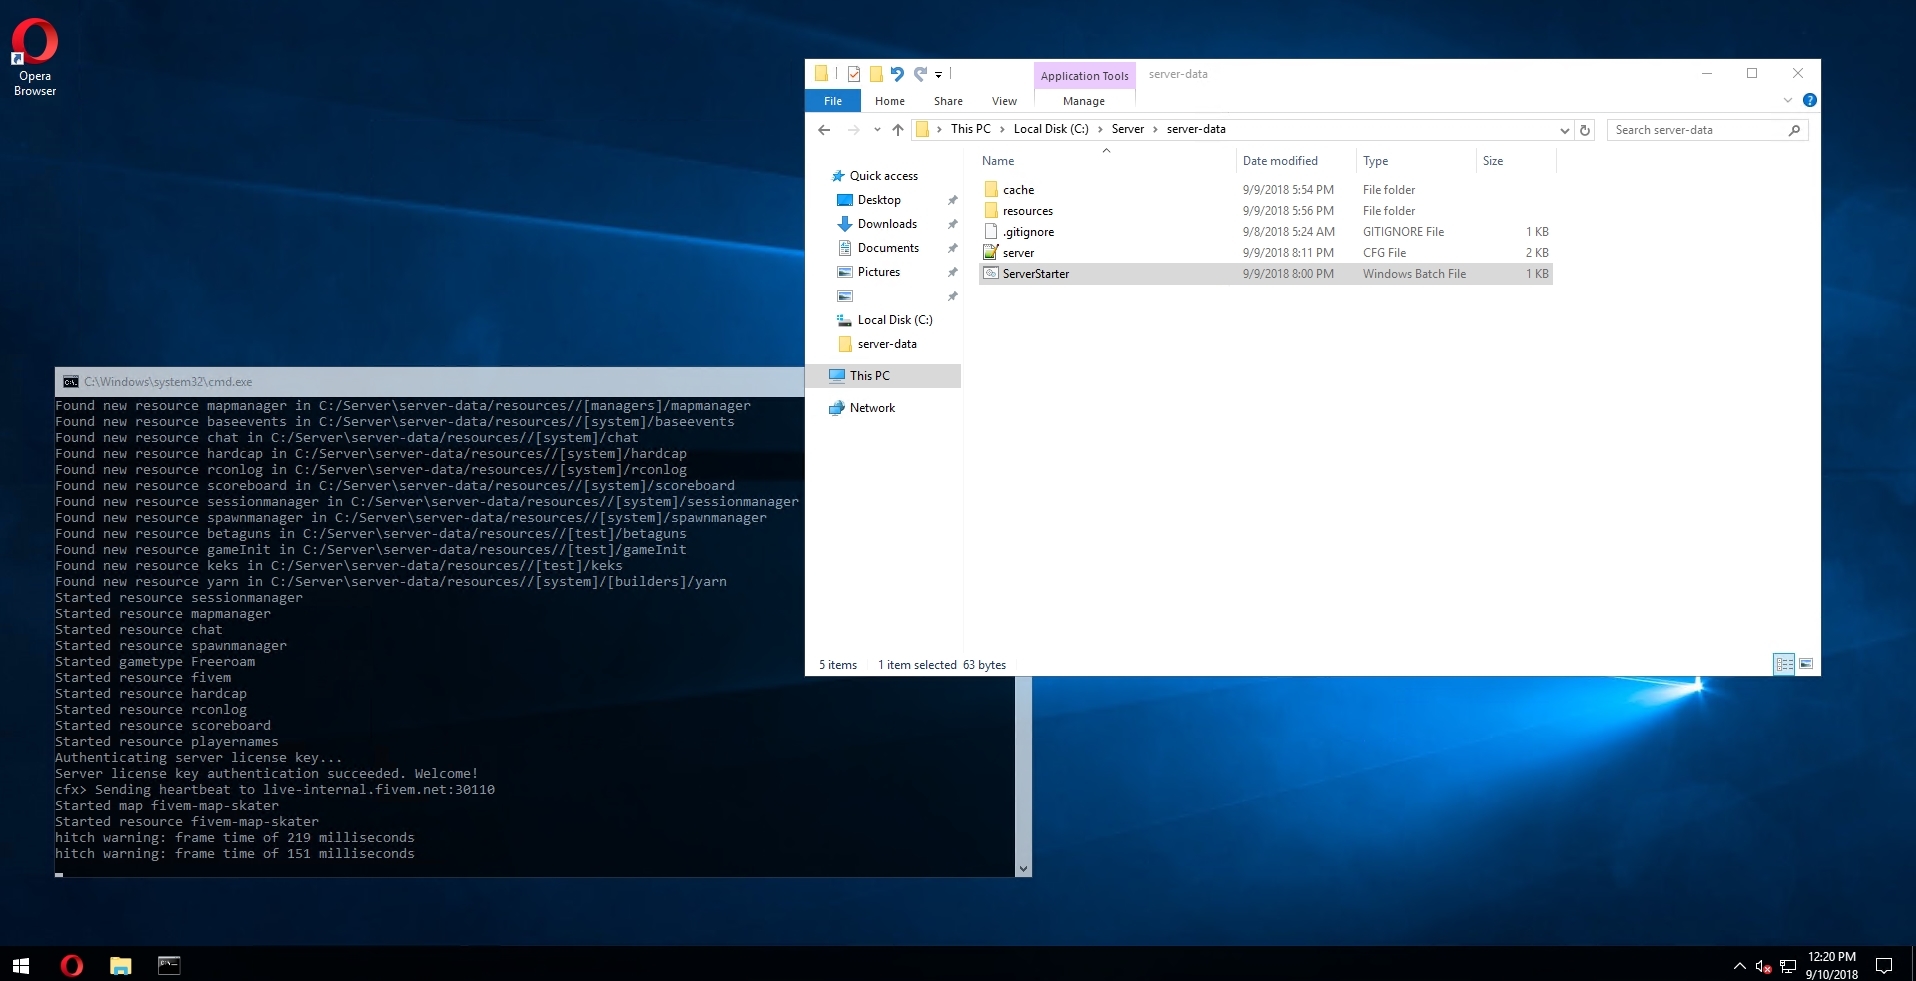Switch to details view layout
This screenshot has width=1916, height=981.
pos(1784,664)
